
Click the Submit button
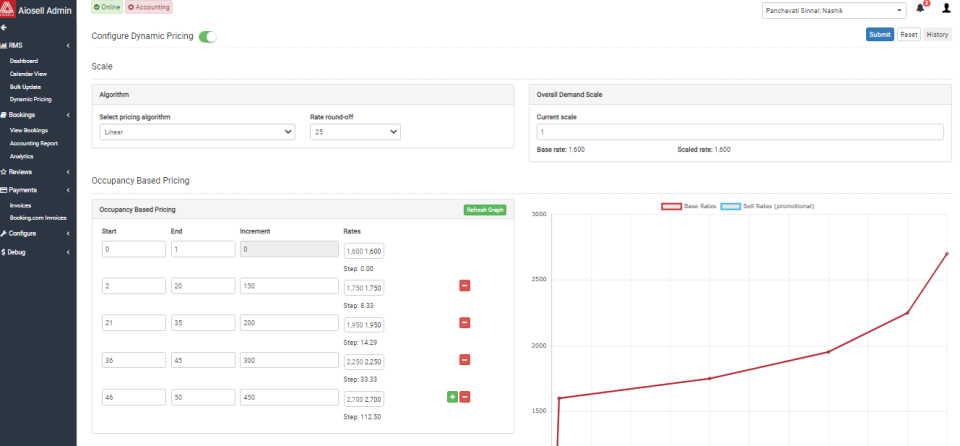(x=880, y=34)
